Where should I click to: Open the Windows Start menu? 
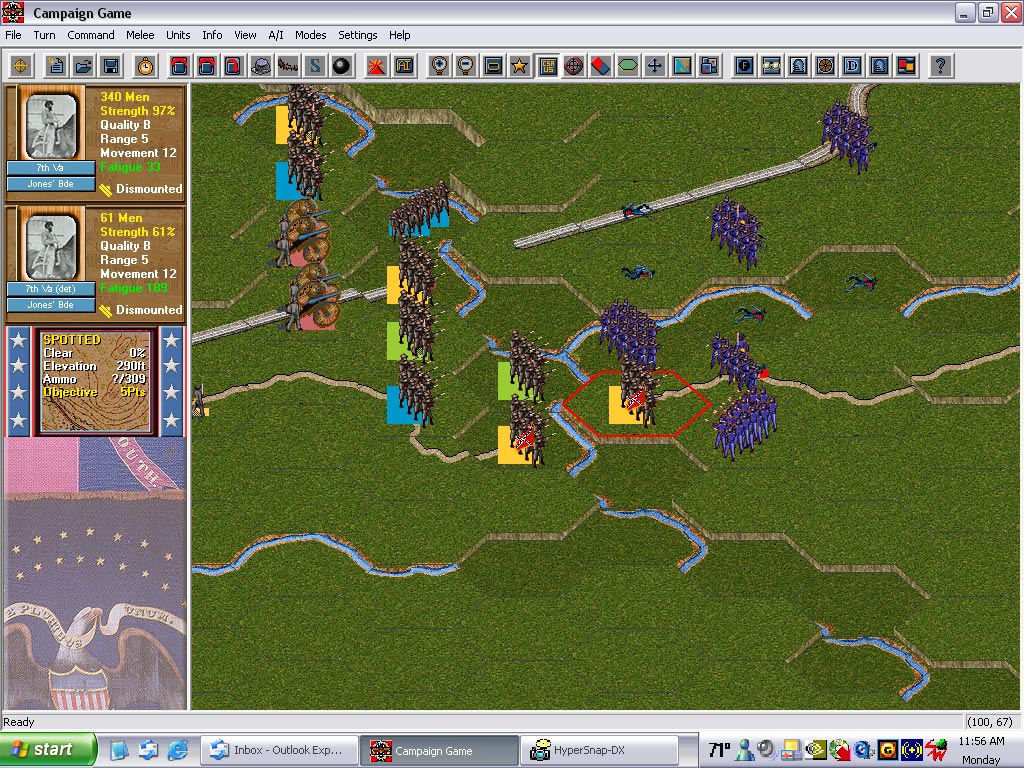48,749
